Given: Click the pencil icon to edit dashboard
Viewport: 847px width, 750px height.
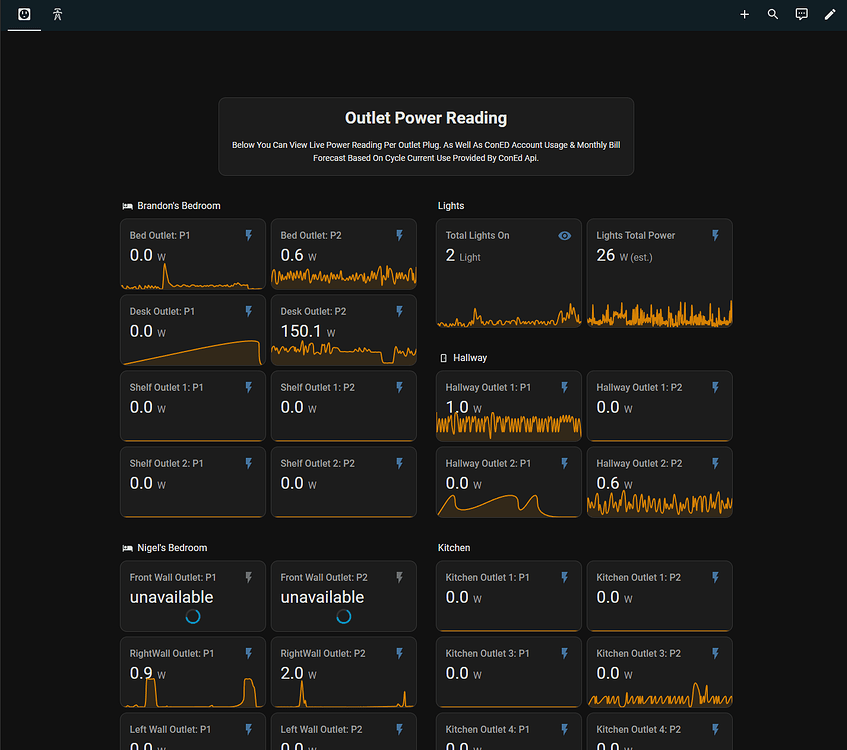Looking at the screenshot, I should click(x=829, y=15).
